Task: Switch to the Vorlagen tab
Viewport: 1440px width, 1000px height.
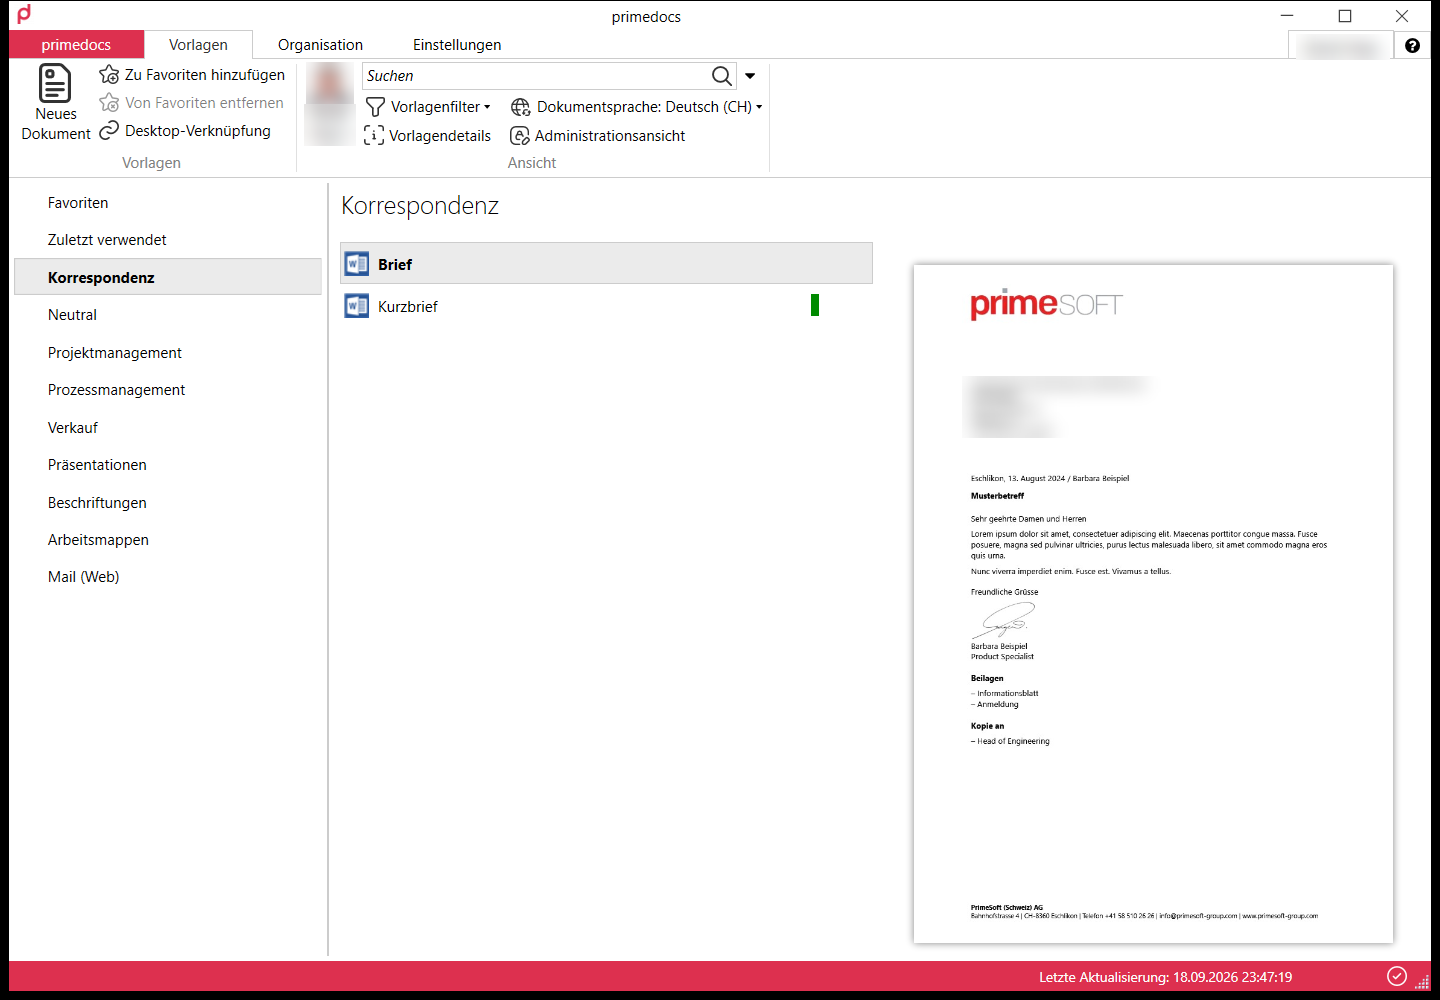Action: click(198, 45)
